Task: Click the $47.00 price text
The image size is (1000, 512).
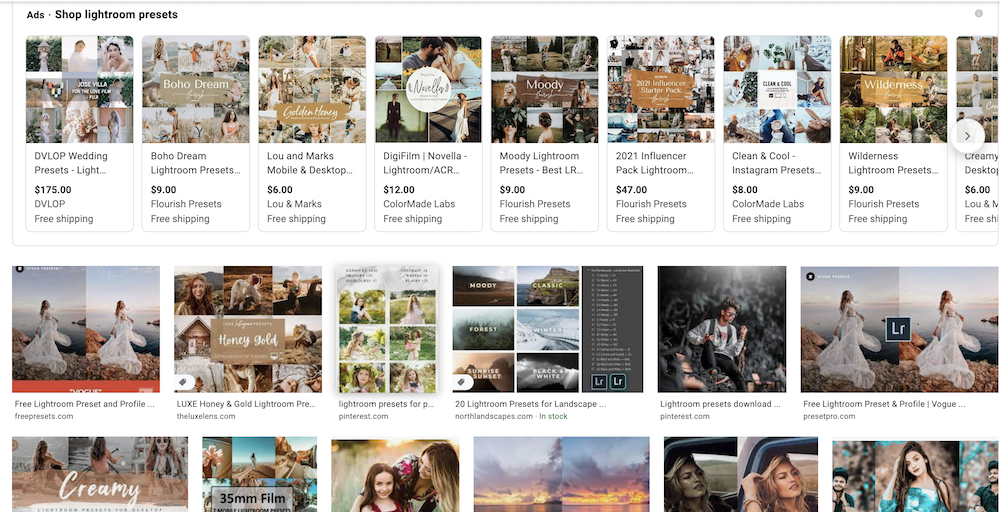Action: coord(631,189)
